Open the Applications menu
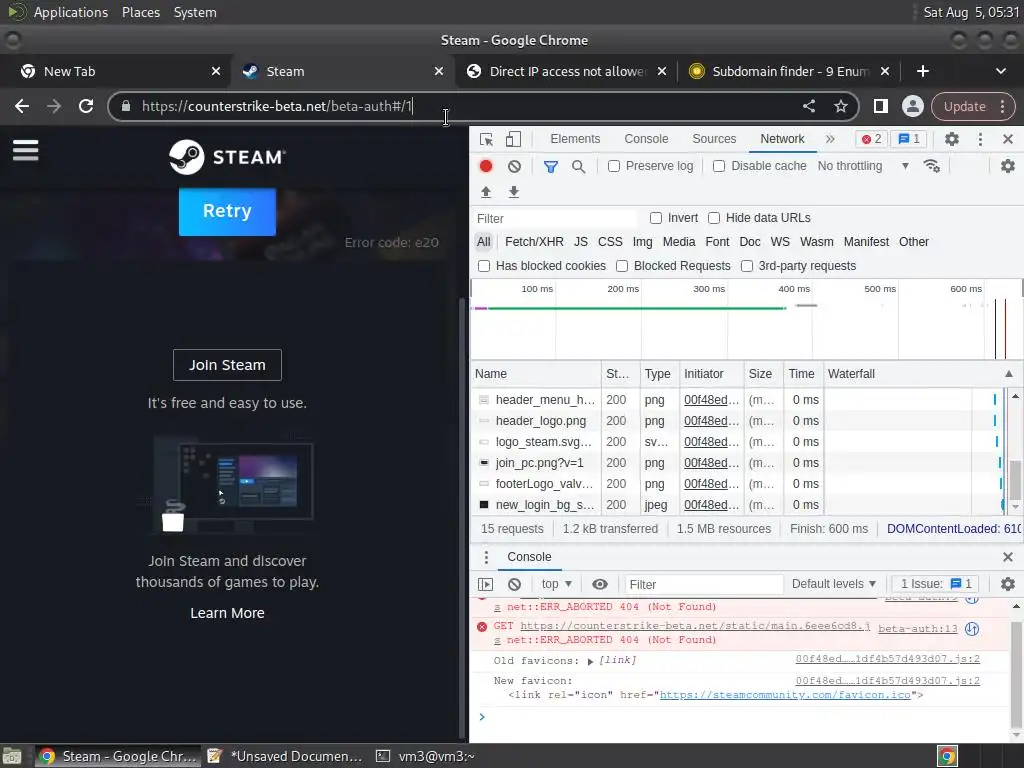The height and width of the screenshot is (768, 1024). point(71,12)
